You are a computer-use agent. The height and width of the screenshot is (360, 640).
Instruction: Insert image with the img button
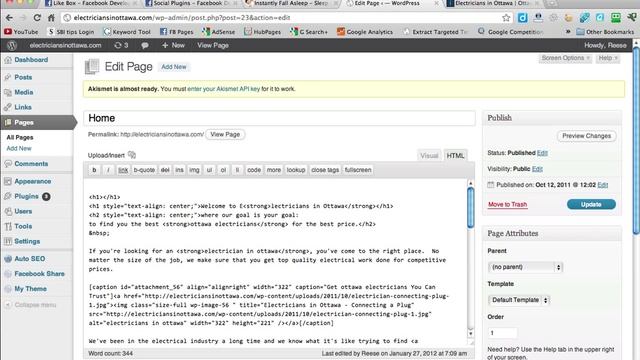tap(194, 170)
